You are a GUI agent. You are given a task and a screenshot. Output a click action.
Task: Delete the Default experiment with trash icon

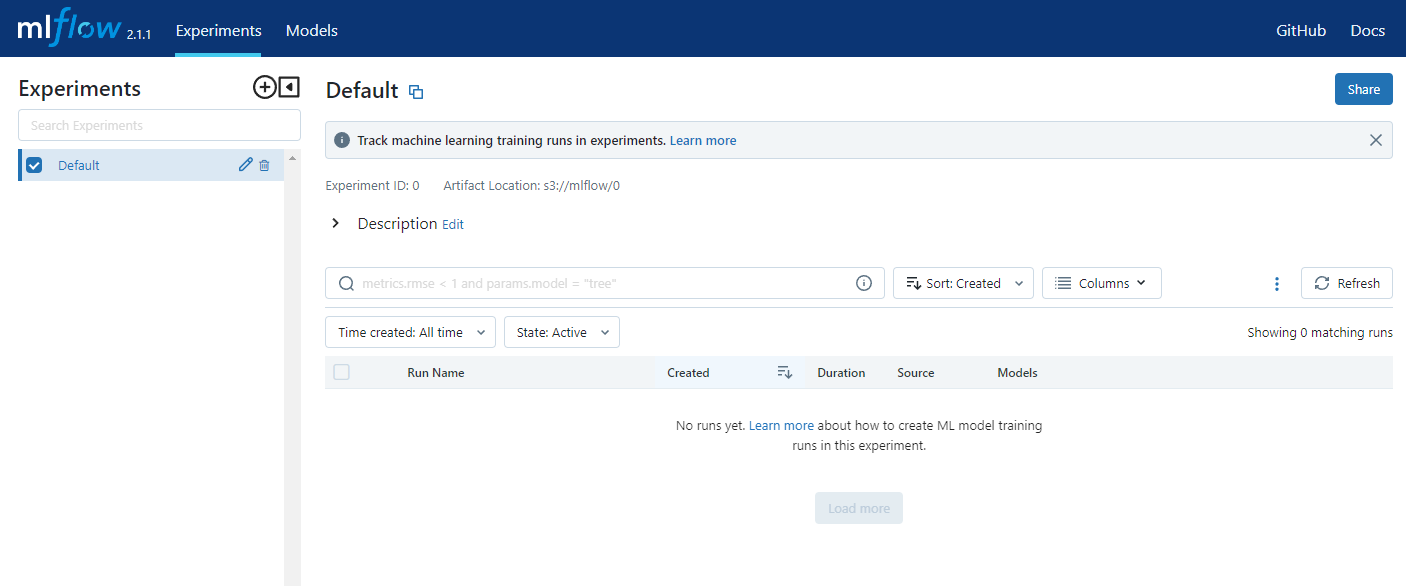264,165
